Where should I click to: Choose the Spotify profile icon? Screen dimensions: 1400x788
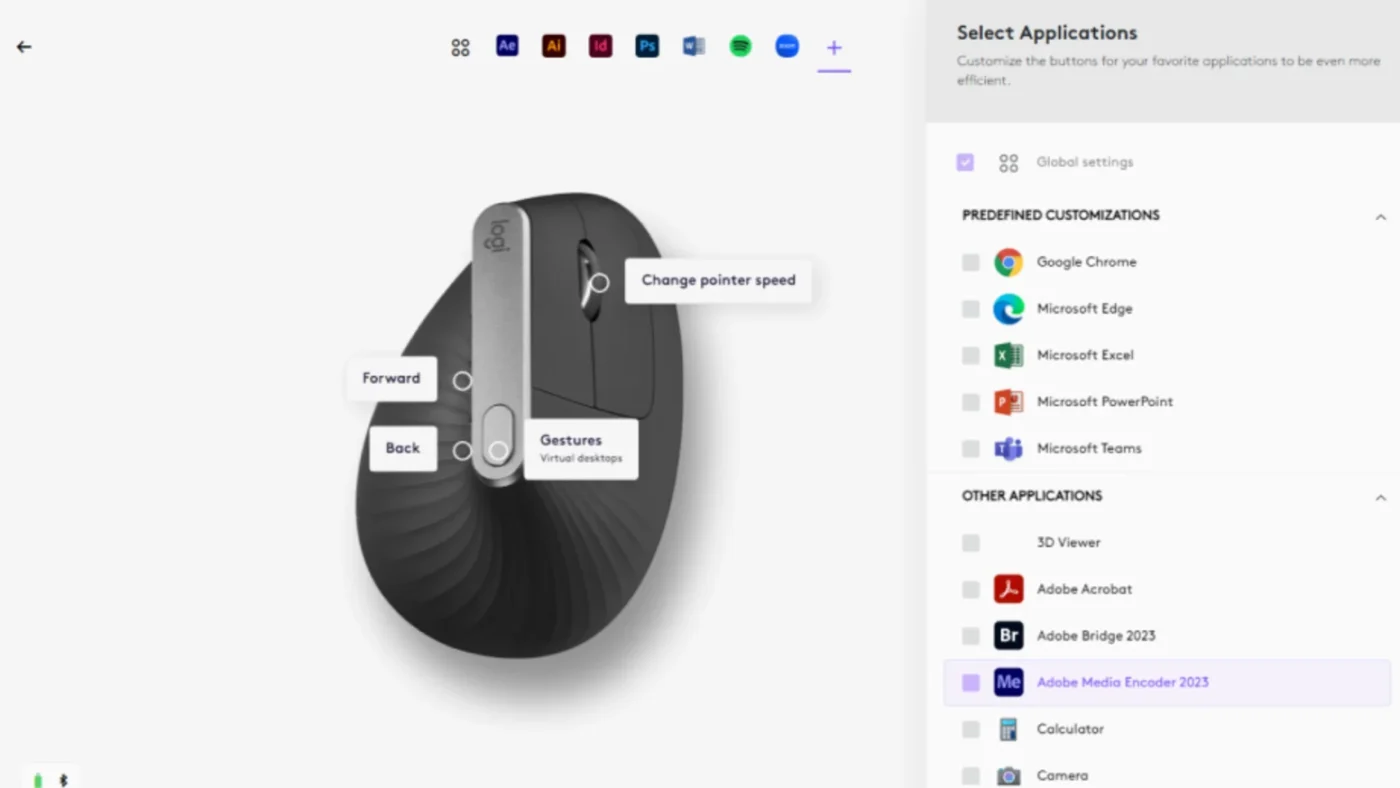pyautogui.click(x=740, y=46)
